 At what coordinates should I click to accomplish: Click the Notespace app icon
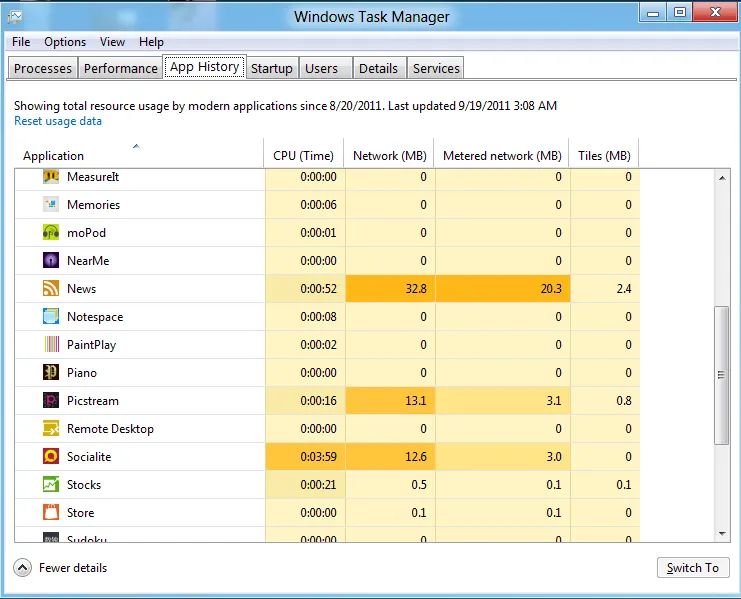point(51,317)
